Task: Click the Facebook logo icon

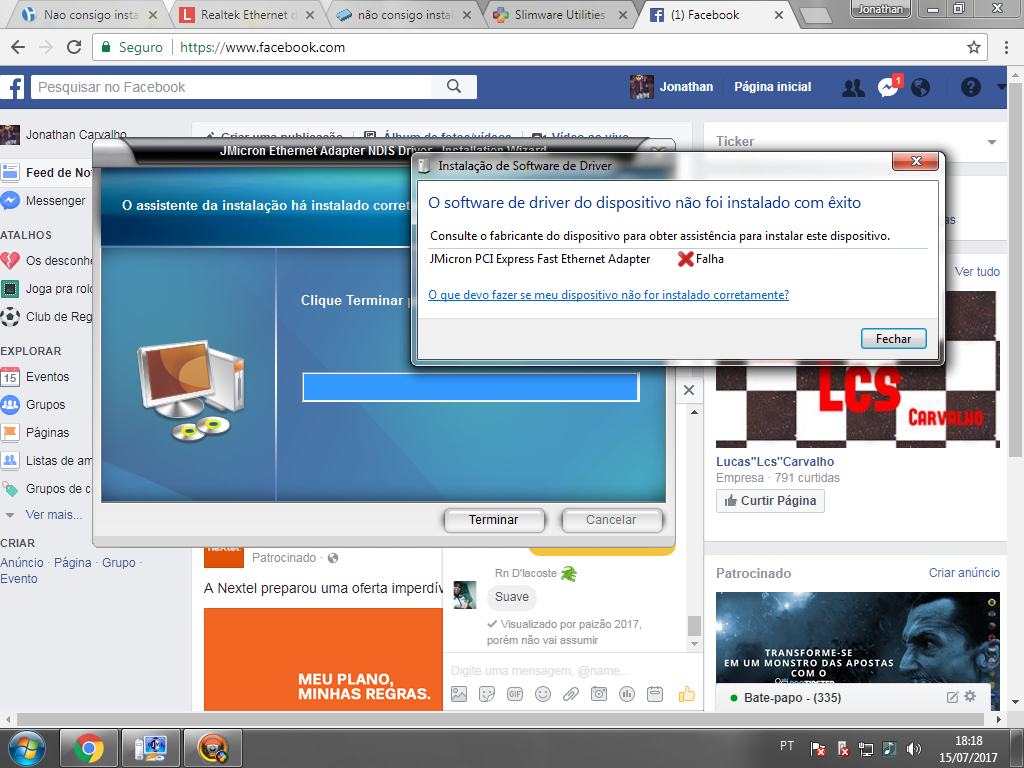Action: pyautogui.click(x=12, y=87)
